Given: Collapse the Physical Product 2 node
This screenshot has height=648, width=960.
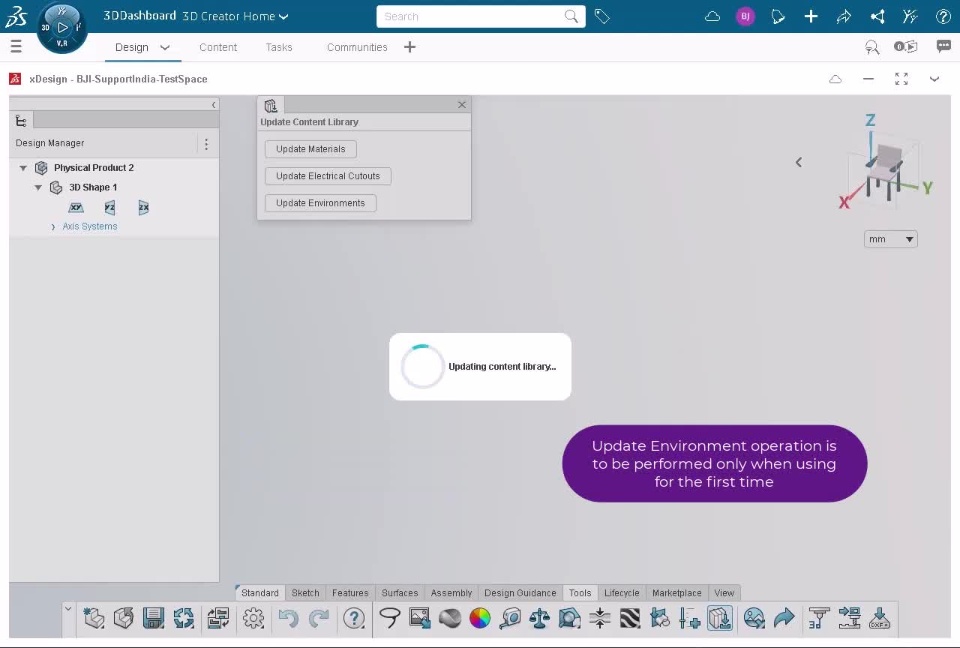Looking at the screenshot, I should (23, 168).
